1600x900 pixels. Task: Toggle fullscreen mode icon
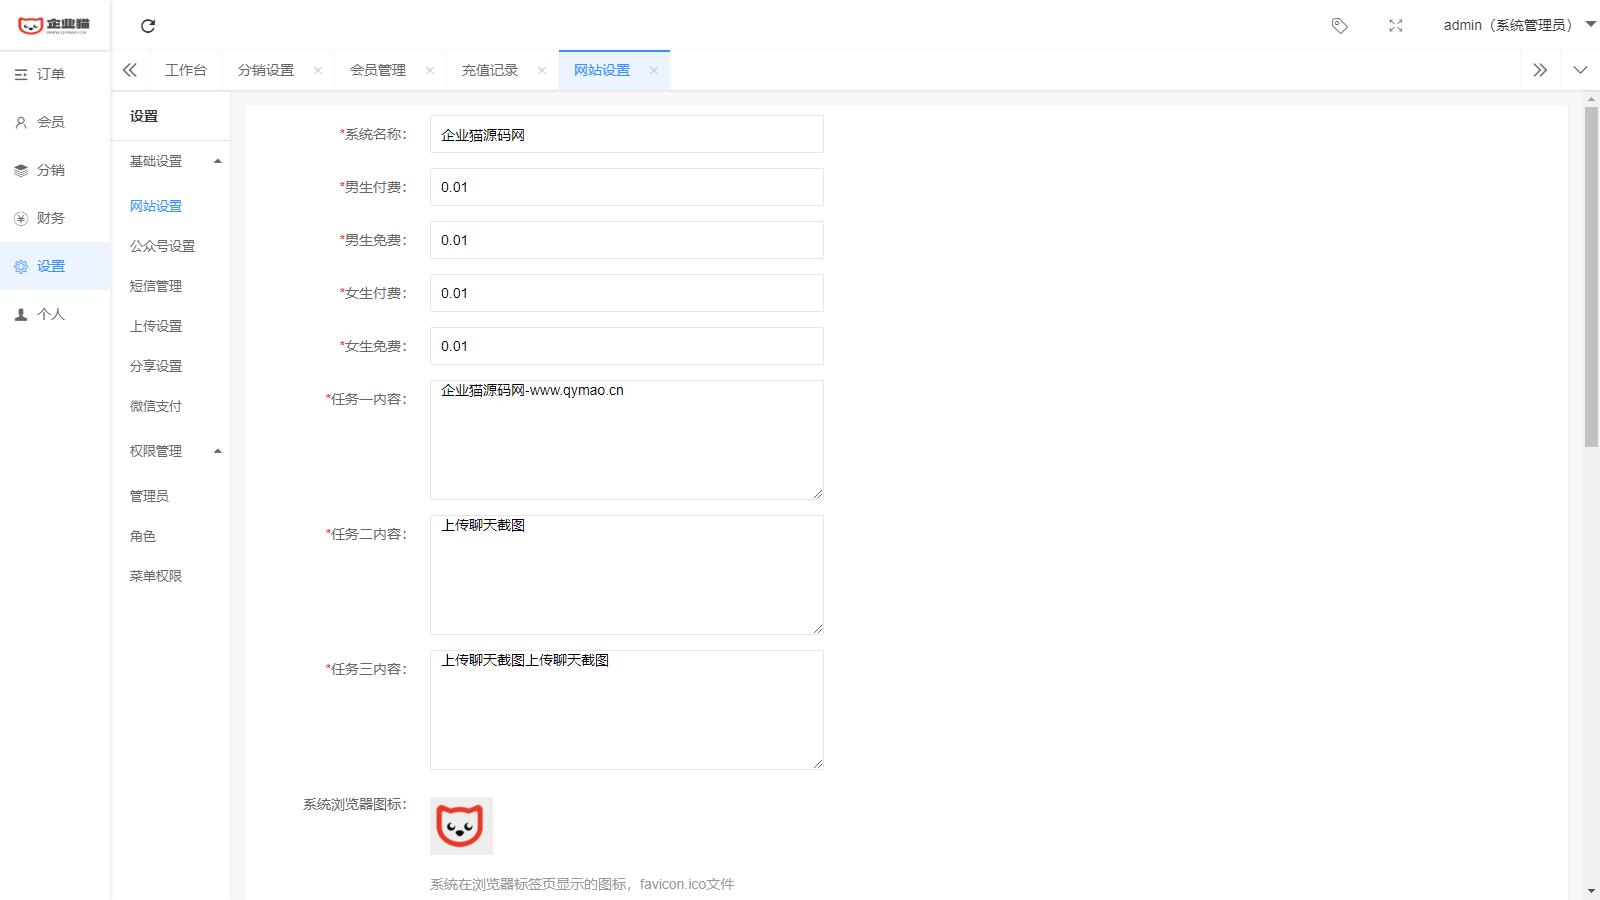[x=1395, y=26]
